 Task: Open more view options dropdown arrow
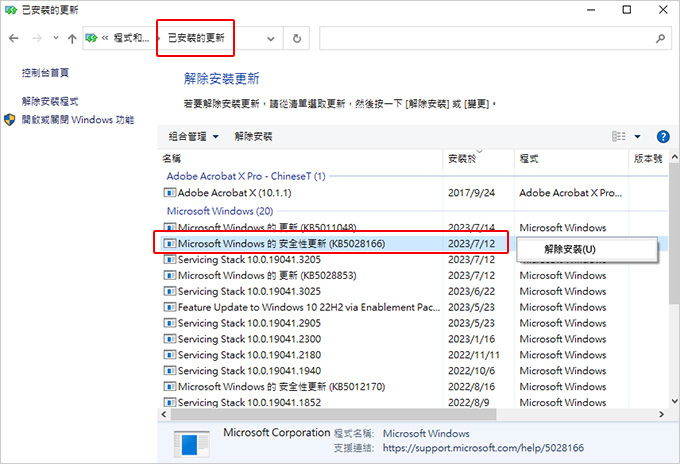(638, 137)
